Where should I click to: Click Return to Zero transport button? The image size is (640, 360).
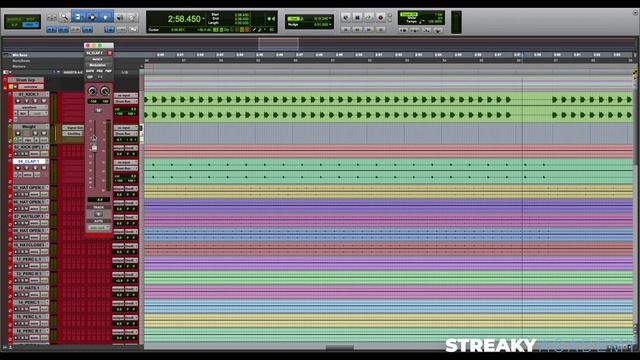[x=345, y=30]
